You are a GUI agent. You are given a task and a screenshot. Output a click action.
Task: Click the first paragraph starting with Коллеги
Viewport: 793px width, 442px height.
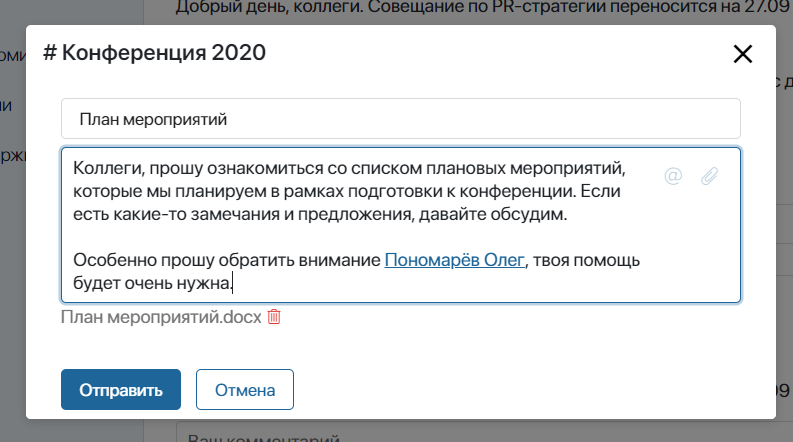[x=349, y=191]
